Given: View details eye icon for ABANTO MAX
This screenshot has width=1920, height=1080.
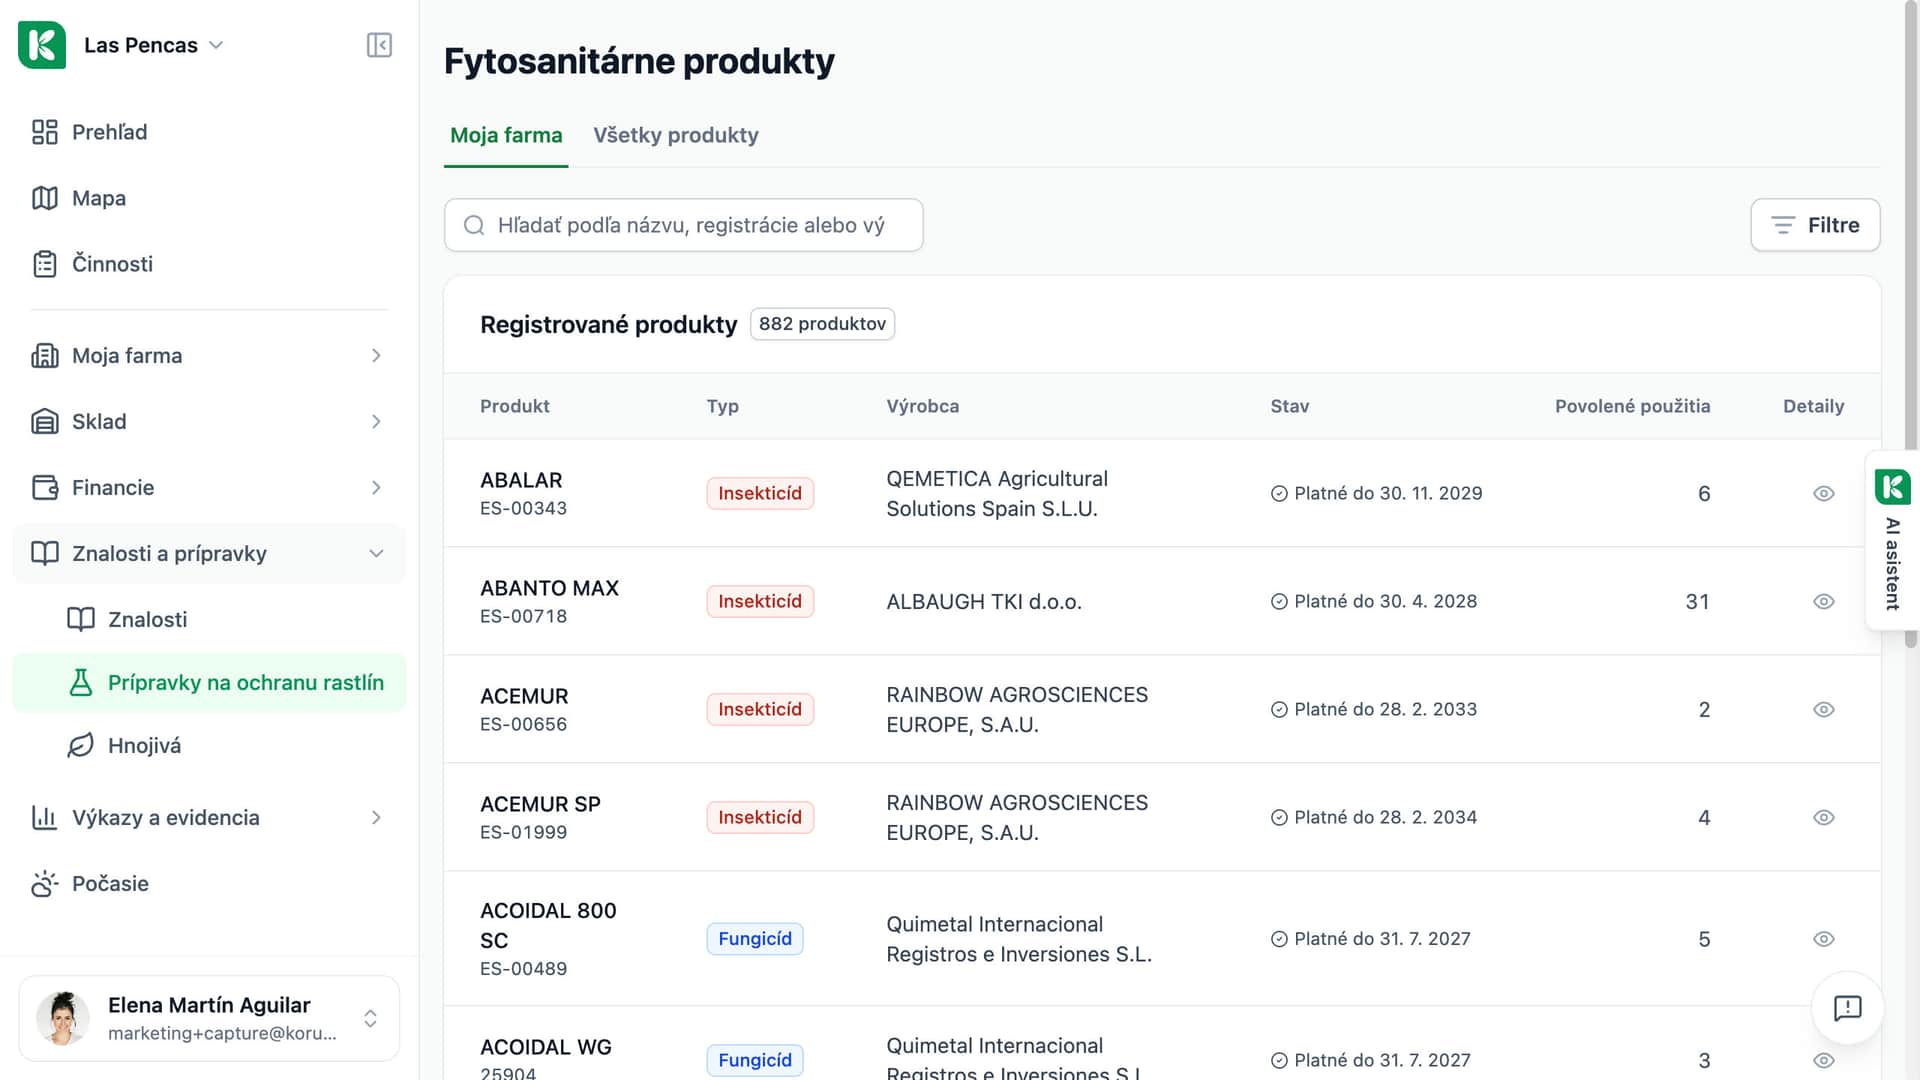Looking at the screenshot, I should click(x=1823, y=602).
